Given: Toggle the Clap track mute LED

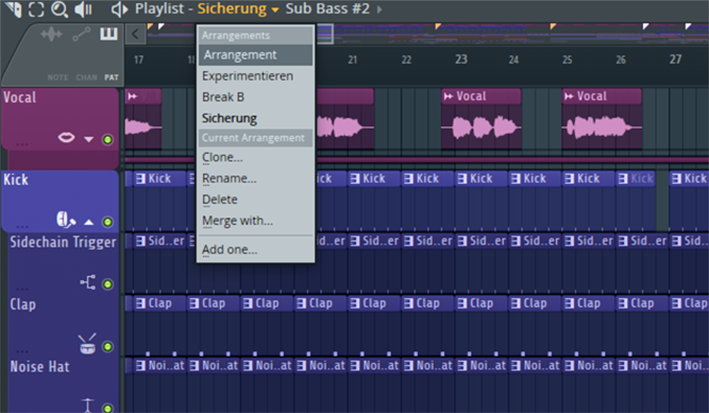Looking at the screenshot, I should [x=107, y=346].
